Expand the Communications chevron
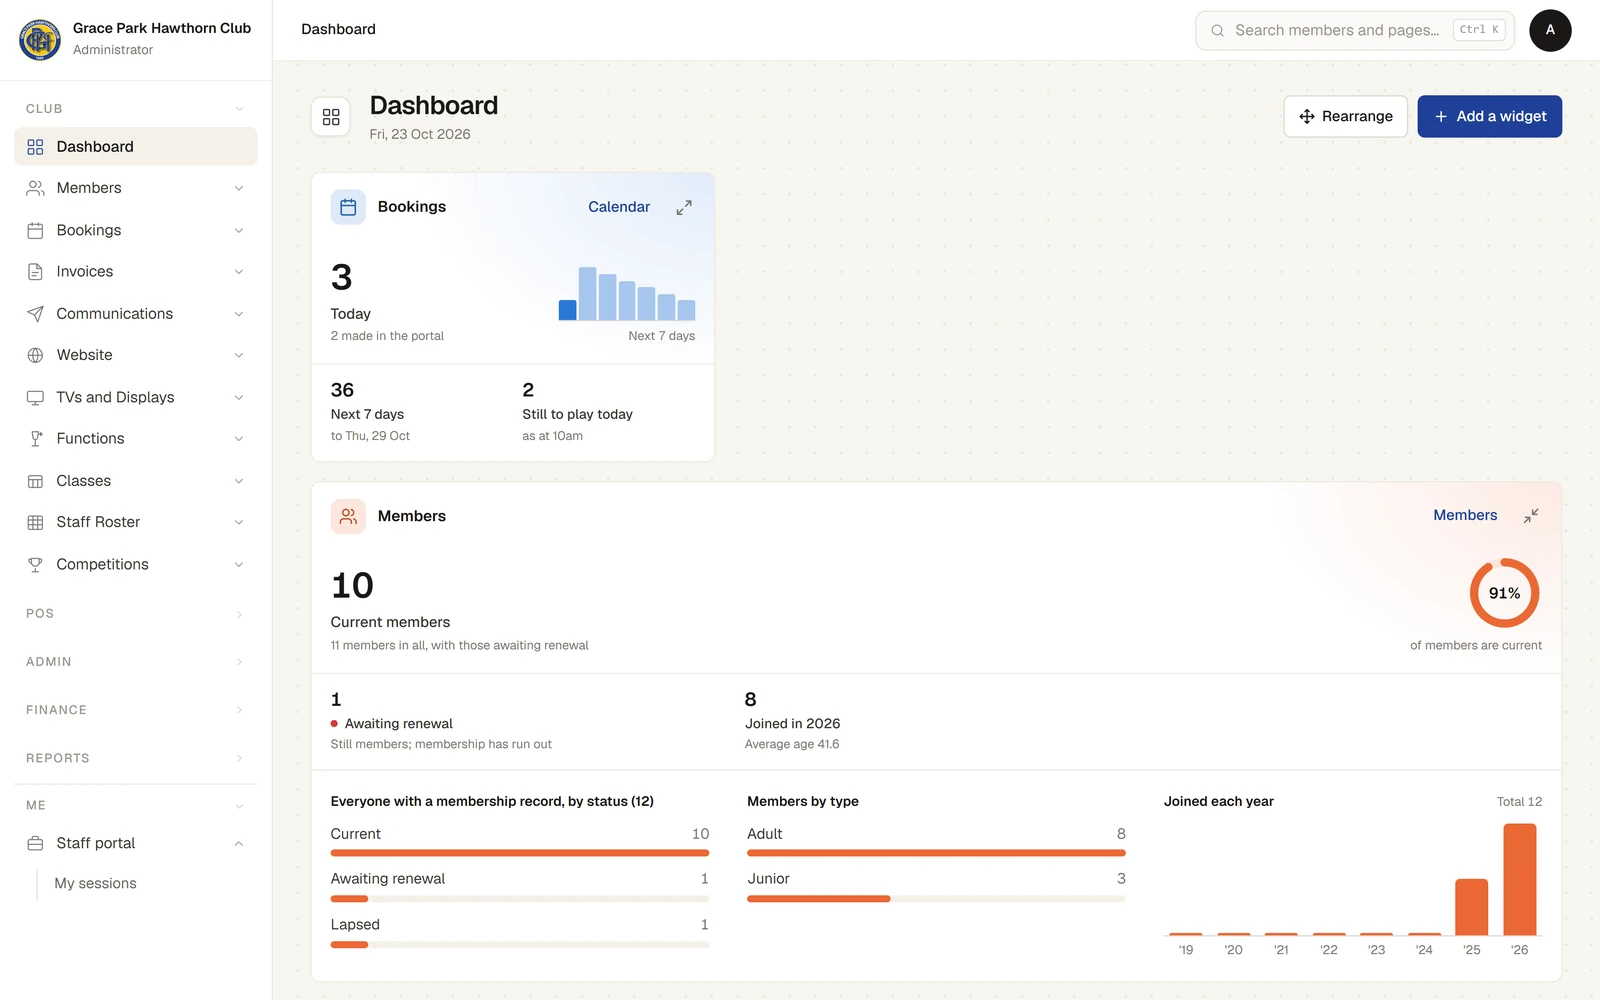 click(239, 314)
